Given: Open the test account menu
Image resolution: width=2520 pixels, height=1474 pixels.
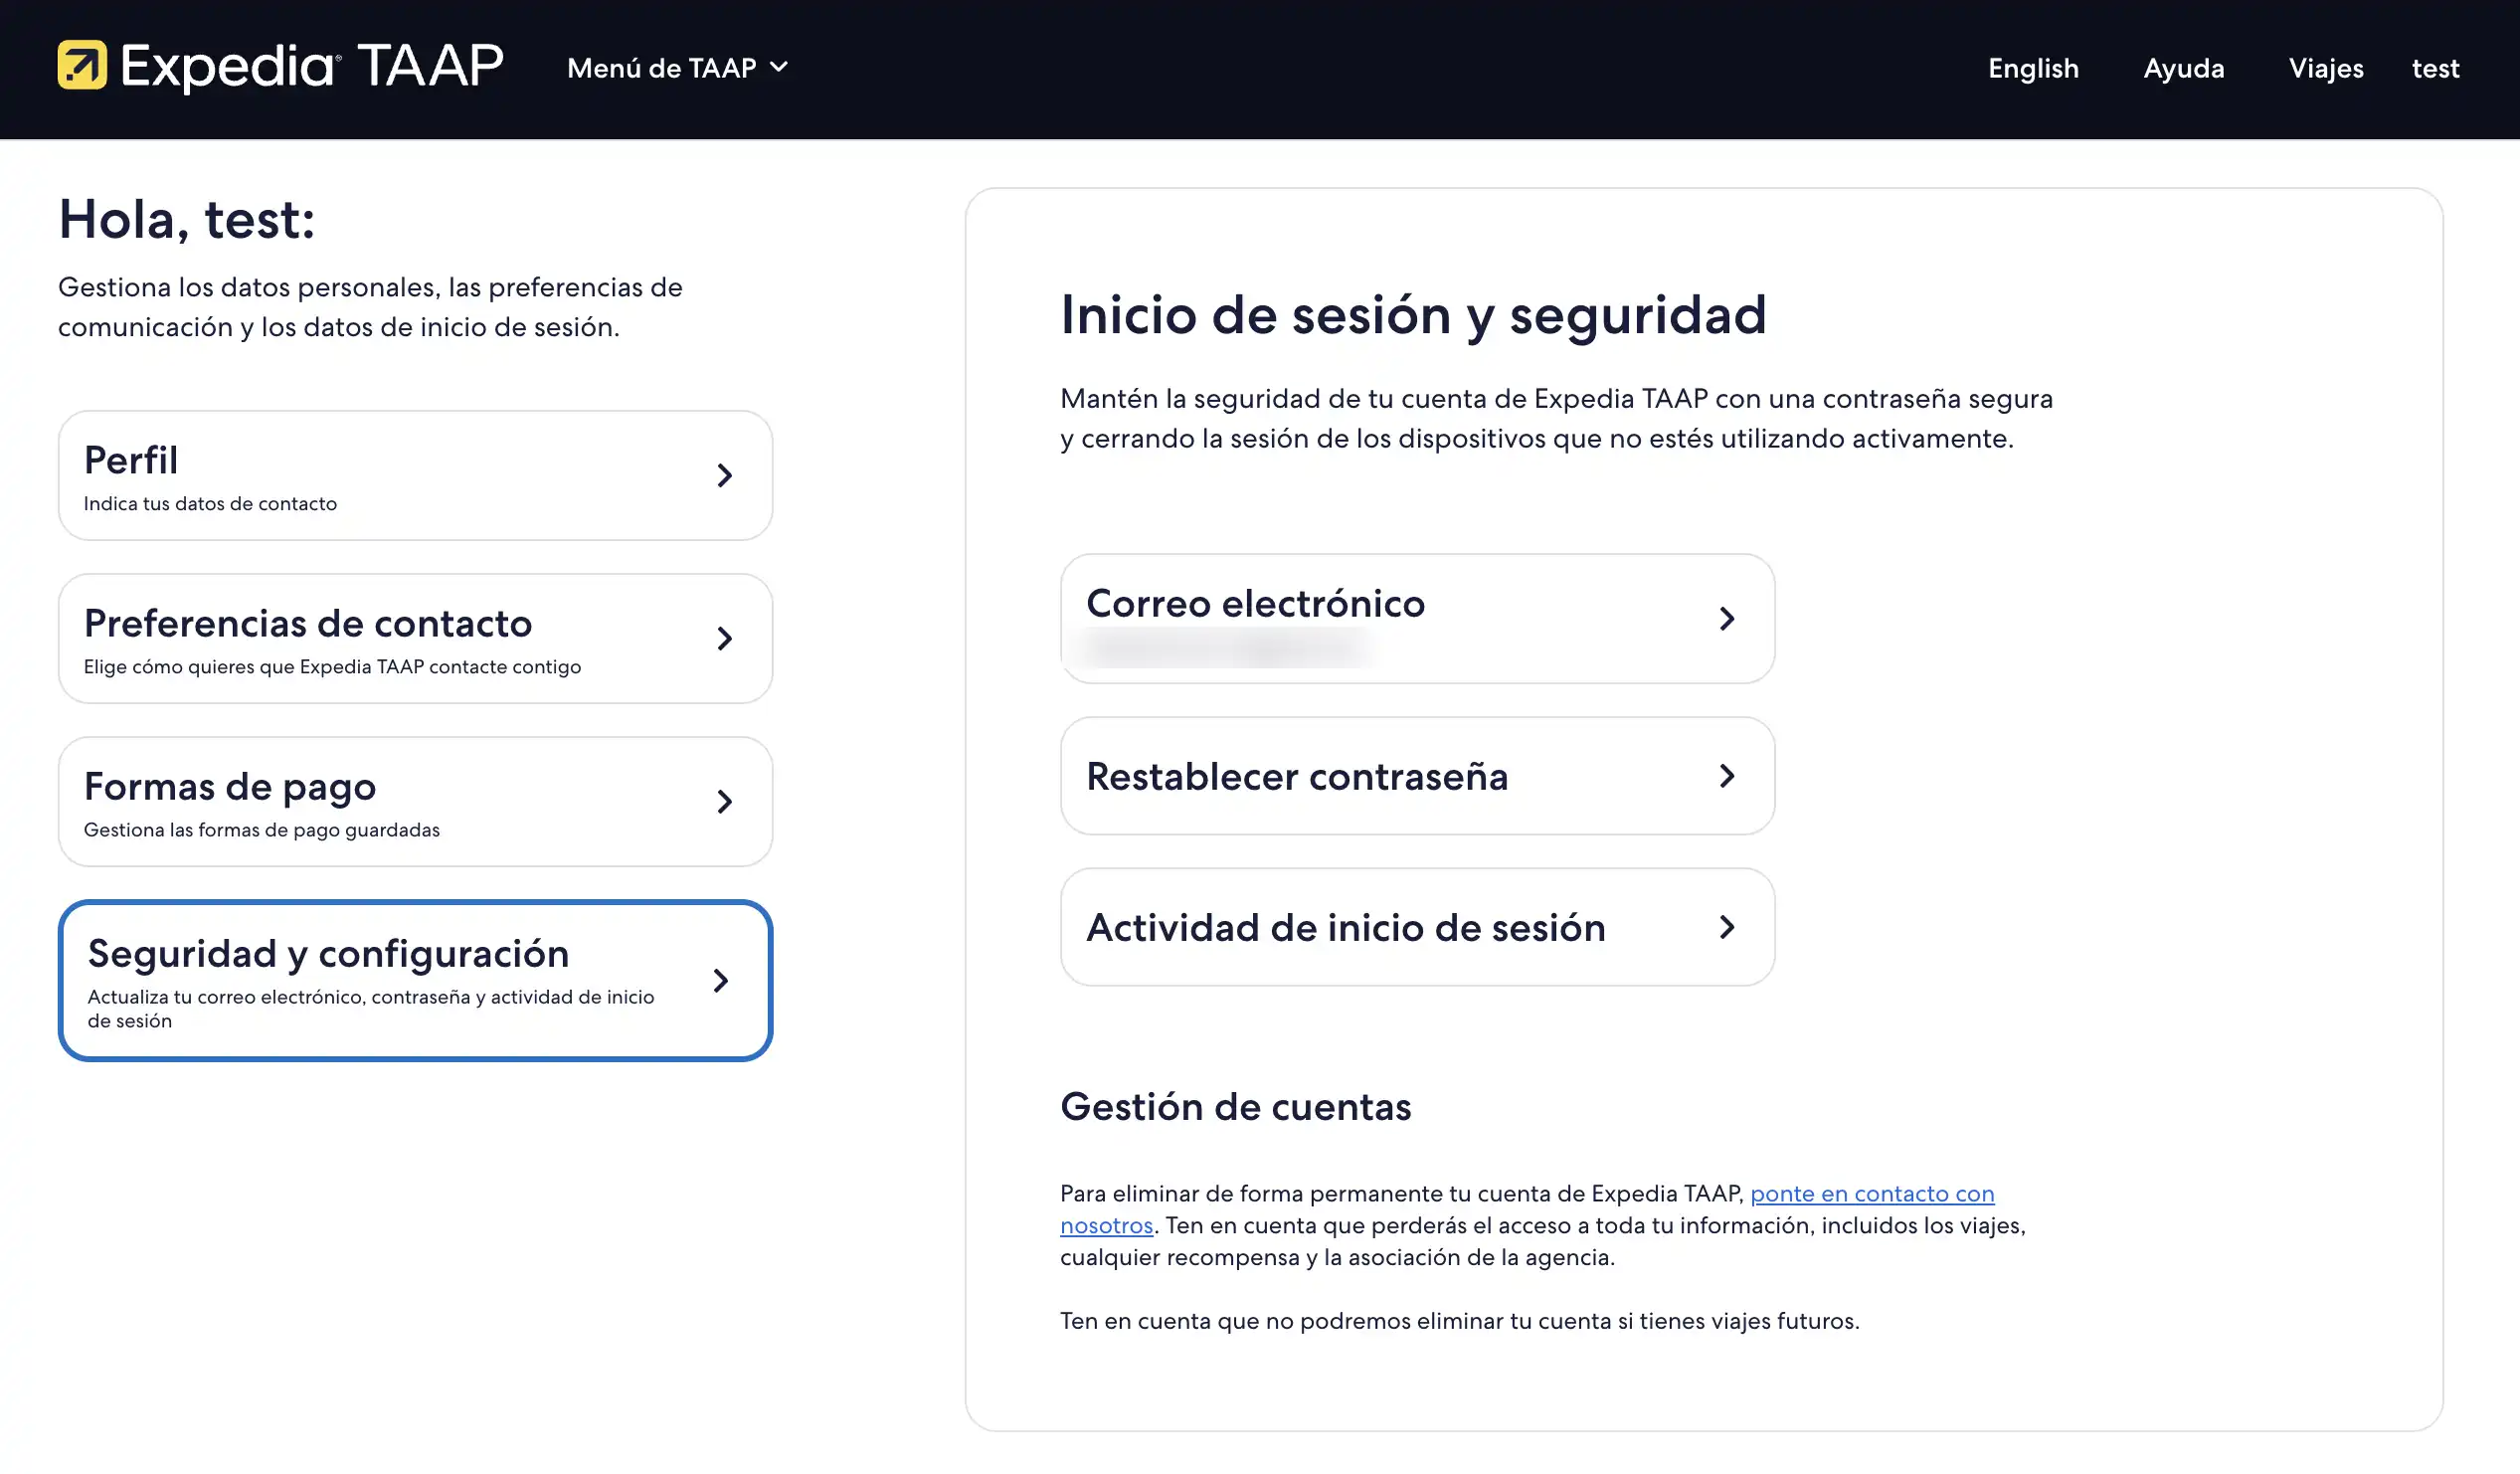Looking at the screenshot, I should (x=2435, y=68).
